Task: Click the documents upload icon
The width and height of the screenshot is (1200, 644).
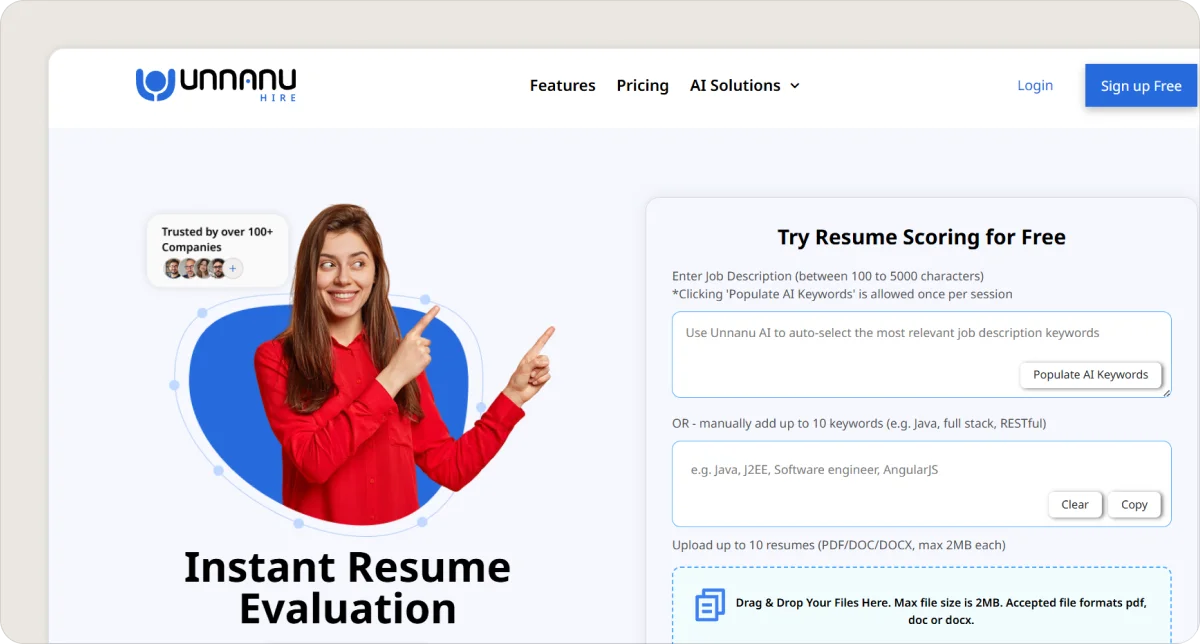Action: (x=710, y=605)
